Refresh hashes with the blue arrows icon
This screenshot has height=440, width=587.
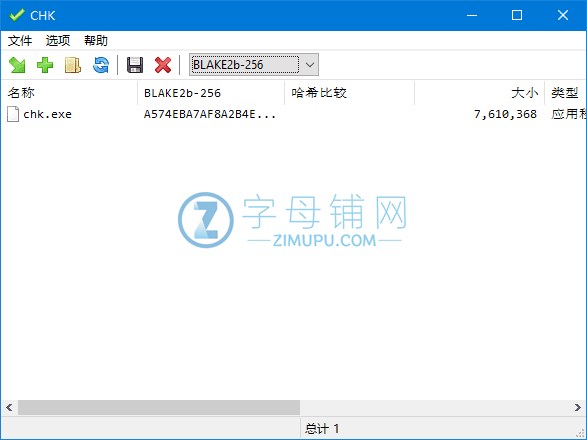[x=101, y=65]
